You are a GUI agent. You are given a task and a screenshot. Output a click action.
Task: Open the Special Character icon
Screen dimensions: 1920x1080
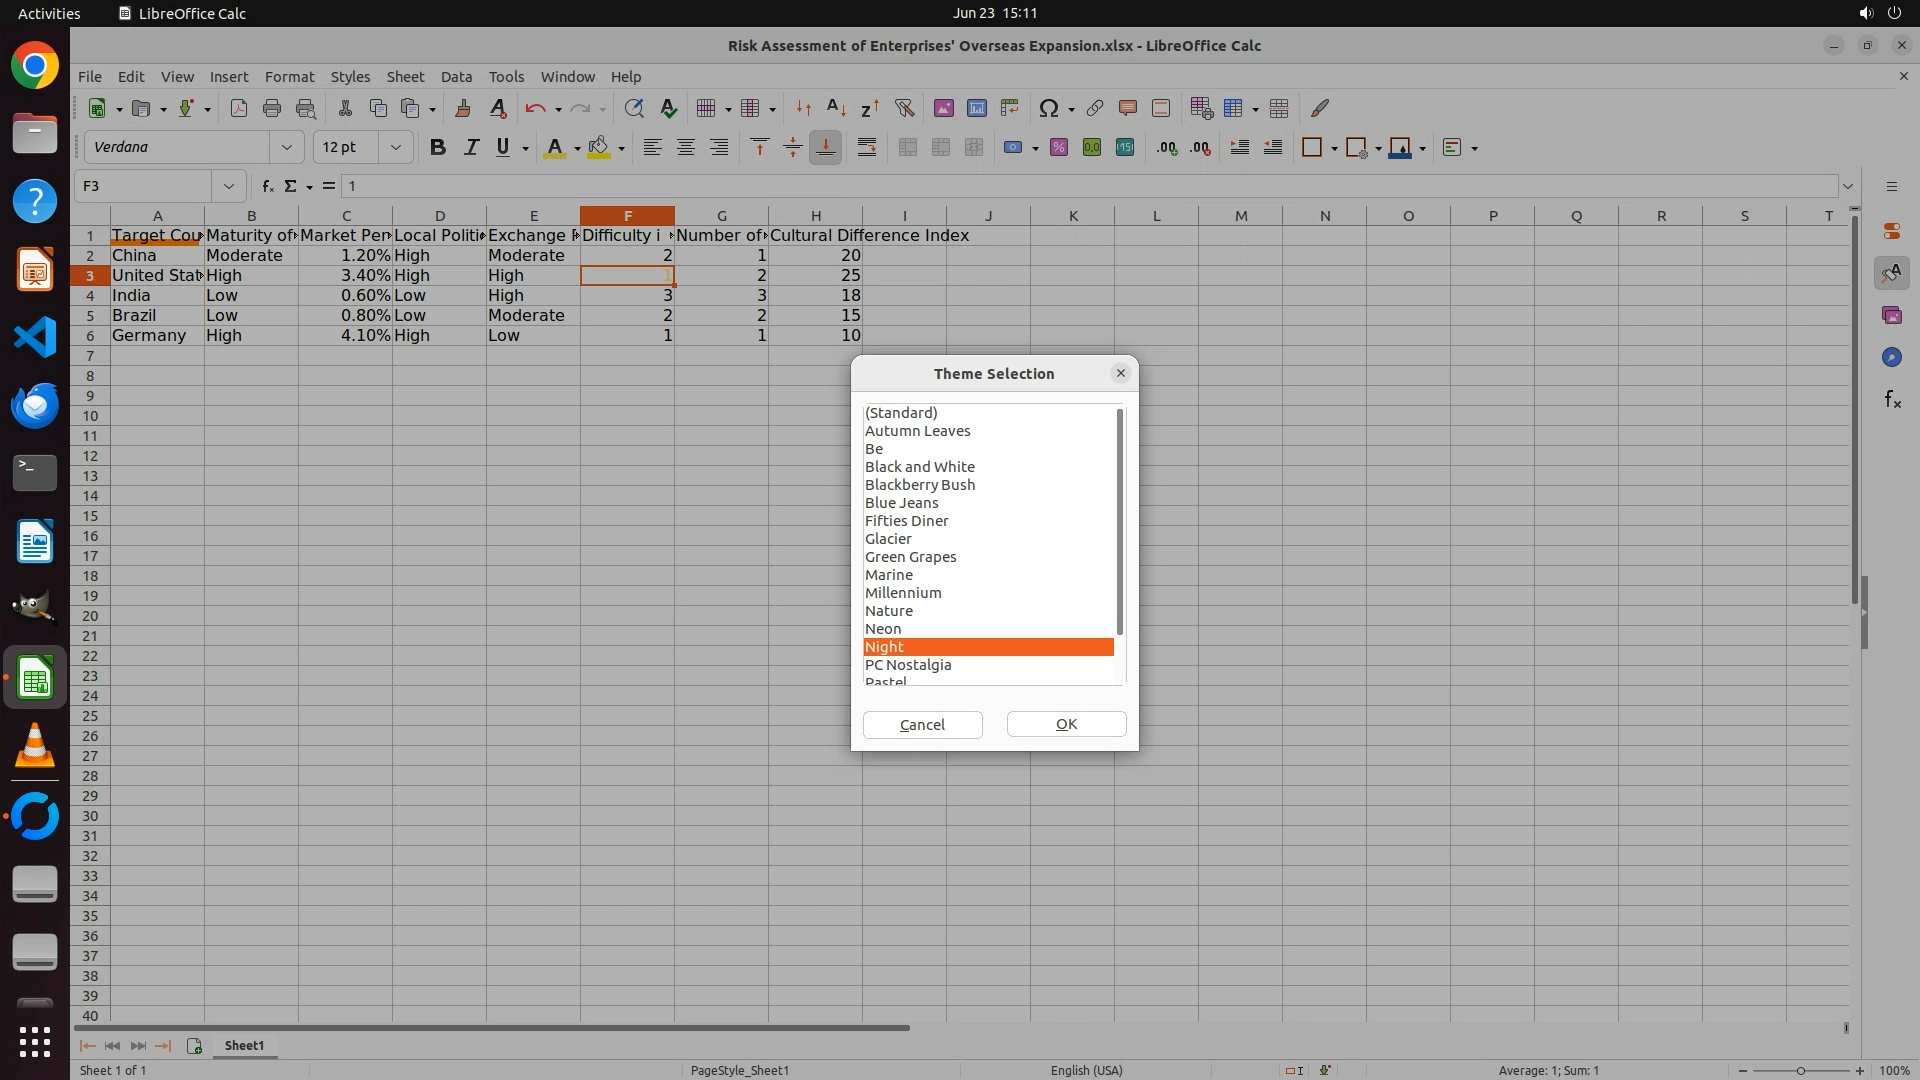[1048, 108]
